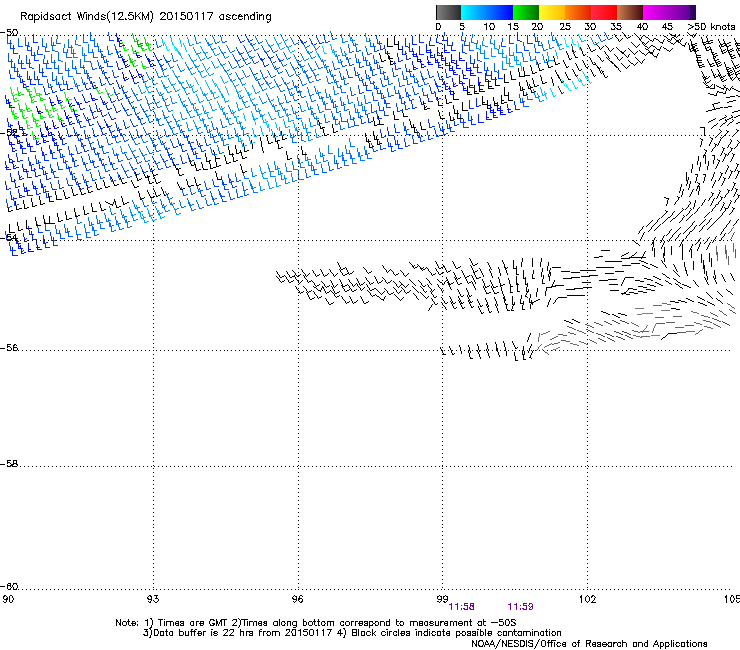Click the red 30-35 knots legend segment
Viewport: 740px width, 650px height.
[604, 12]
